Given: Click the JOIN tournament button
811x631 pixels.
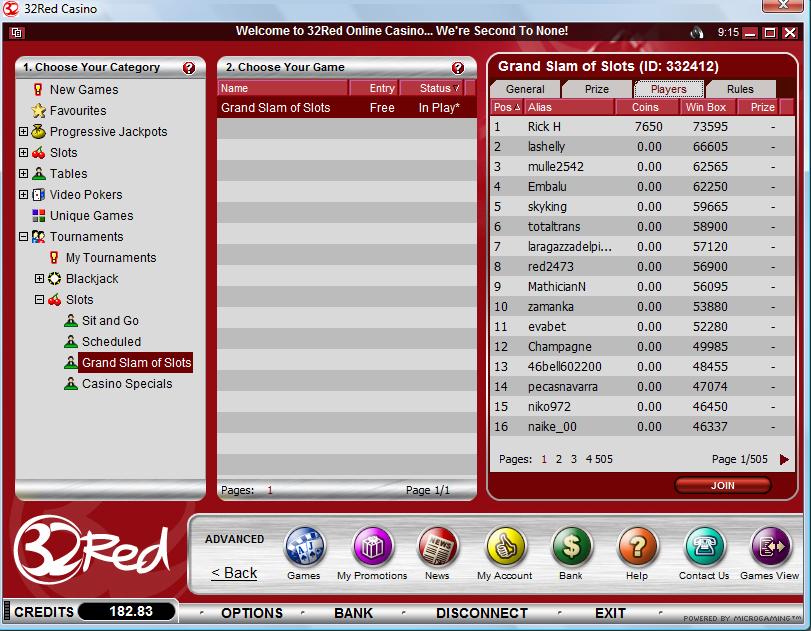Looking at the screenshot, I should coord(723,485).
